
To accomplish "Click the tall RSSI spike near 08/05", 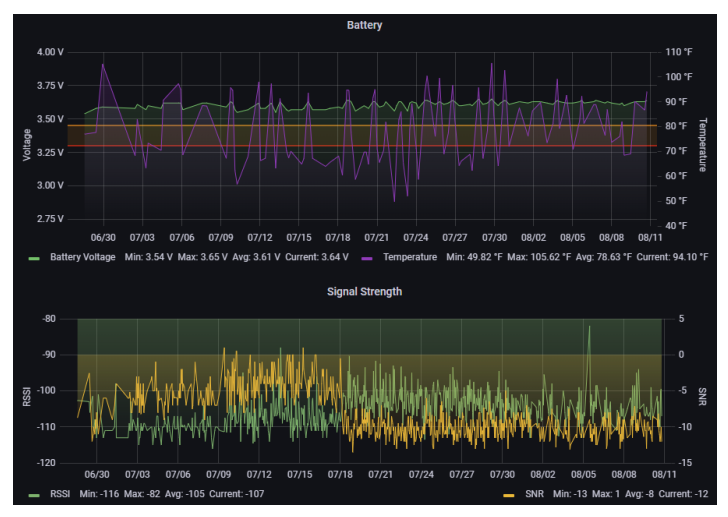I will tap(589, 328).
